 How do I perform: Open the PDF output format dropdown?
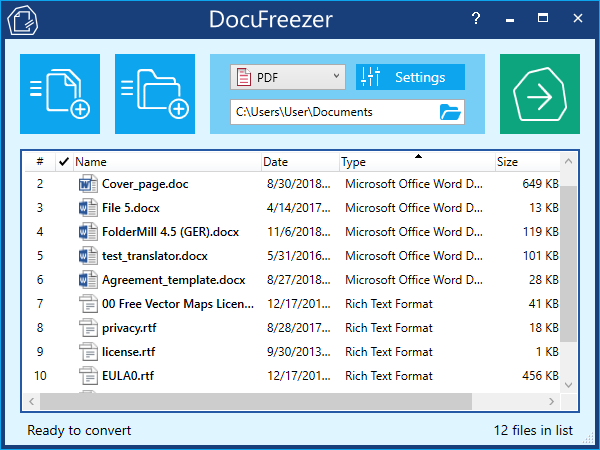(x=288, y=77)
